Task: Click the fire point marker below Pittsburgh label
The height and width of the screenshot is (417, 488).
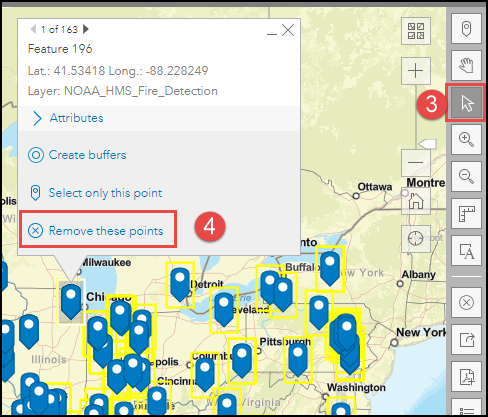Action: [298, 359]
